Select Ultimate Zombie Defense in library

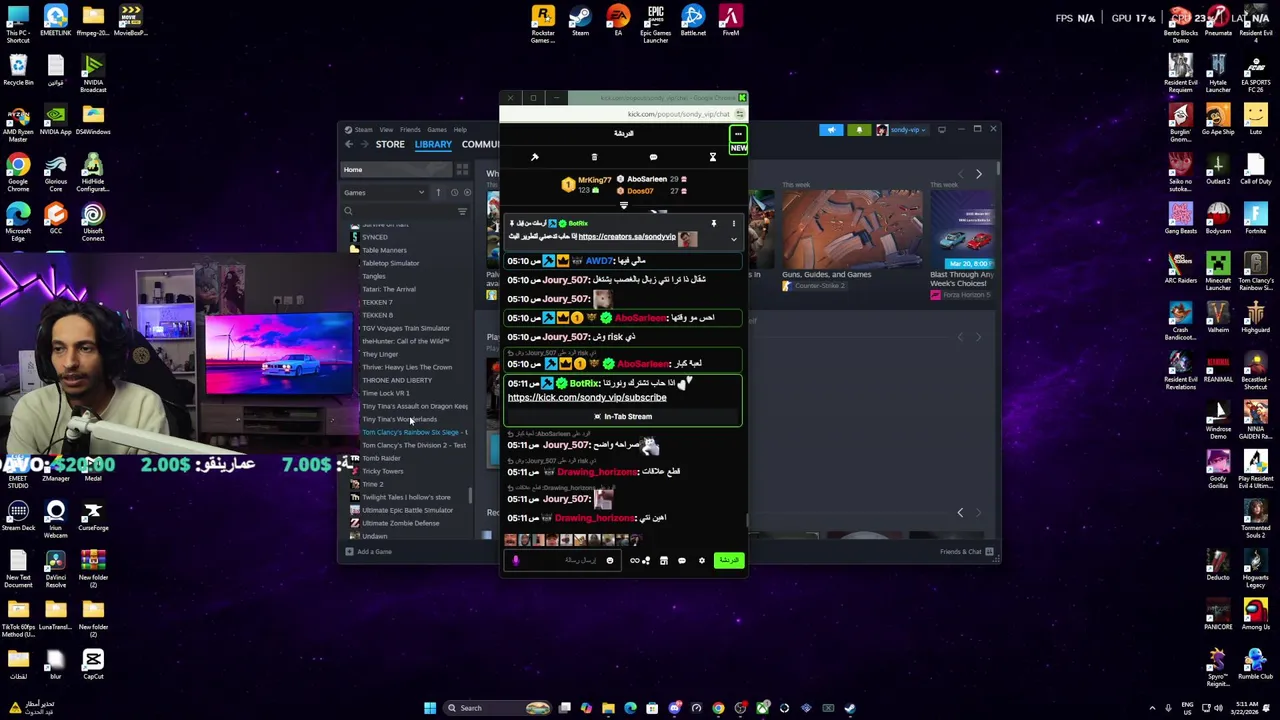click(x=400, y=524)
